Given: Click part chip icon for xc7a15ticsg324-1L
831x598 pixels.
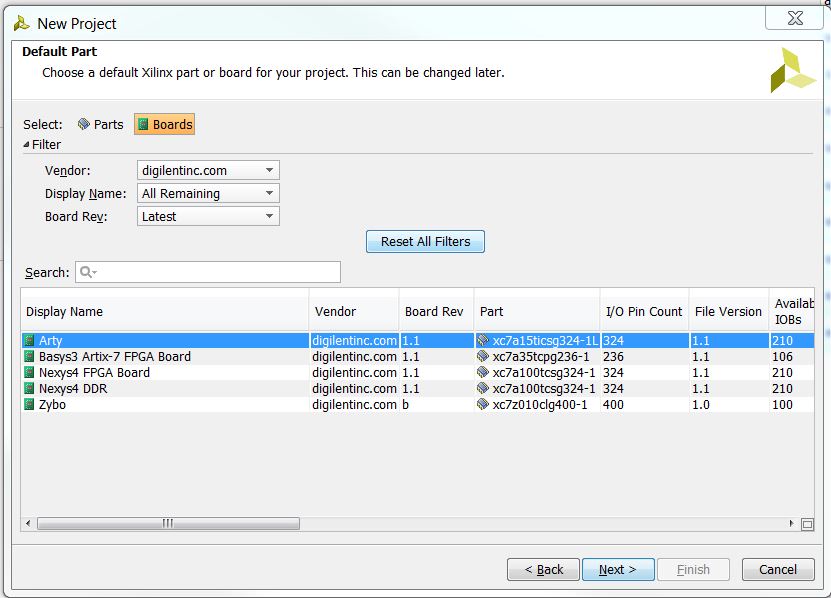Looking at the screenshot, I should click(483, 340).
